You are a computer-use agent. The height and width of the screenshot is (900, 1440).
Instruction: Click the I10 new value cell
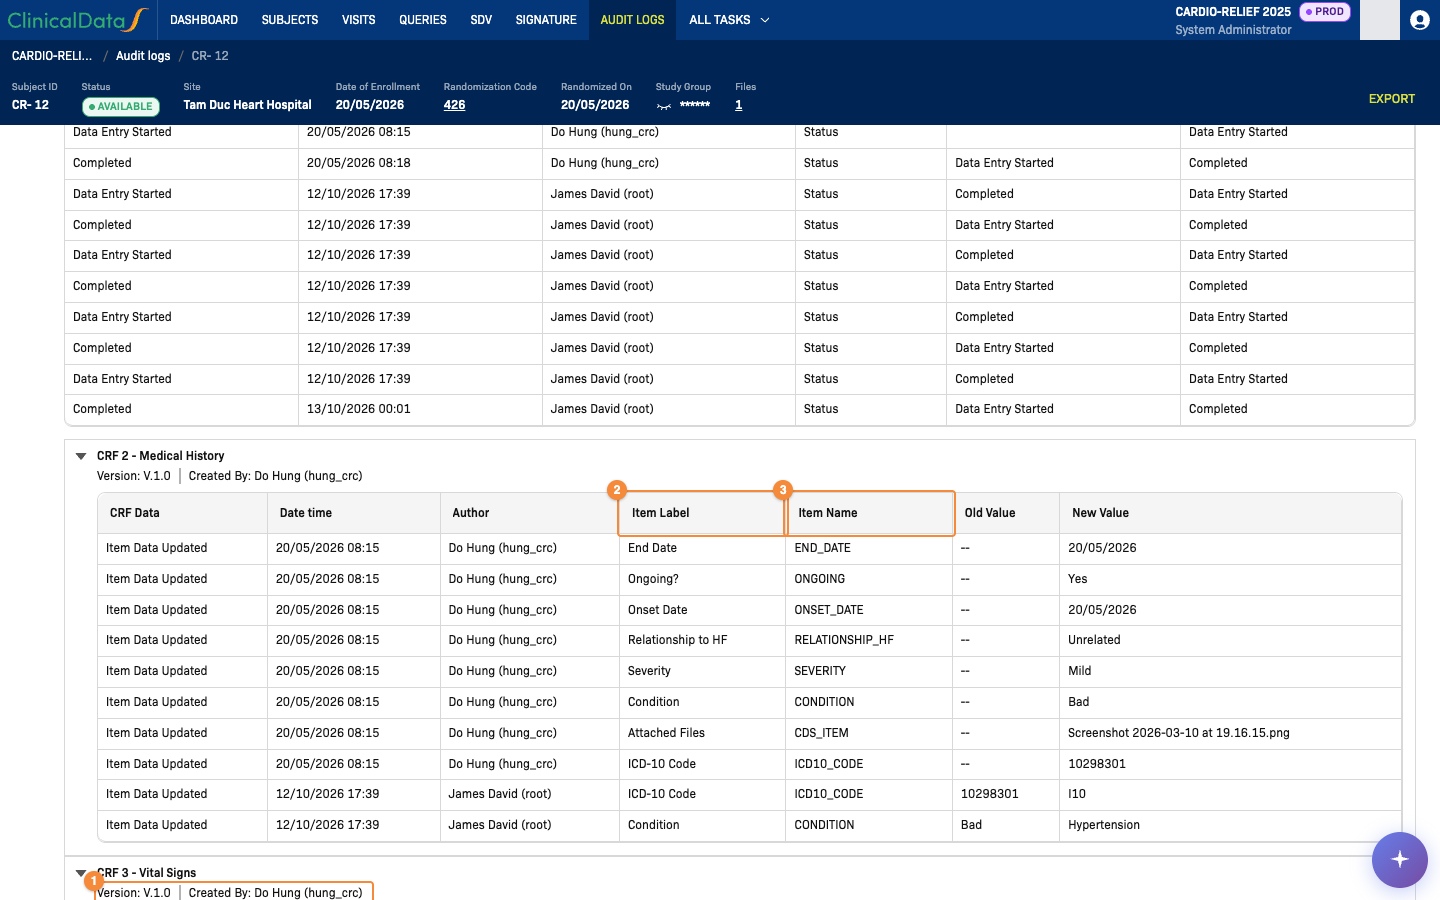point(1230,794)
